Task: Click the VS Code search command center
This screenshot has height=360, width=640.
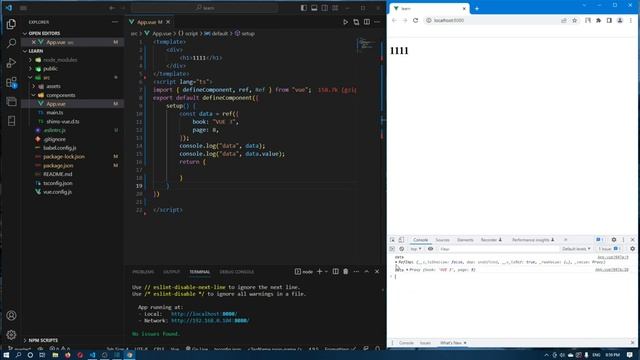Action: tap(204, 8)
